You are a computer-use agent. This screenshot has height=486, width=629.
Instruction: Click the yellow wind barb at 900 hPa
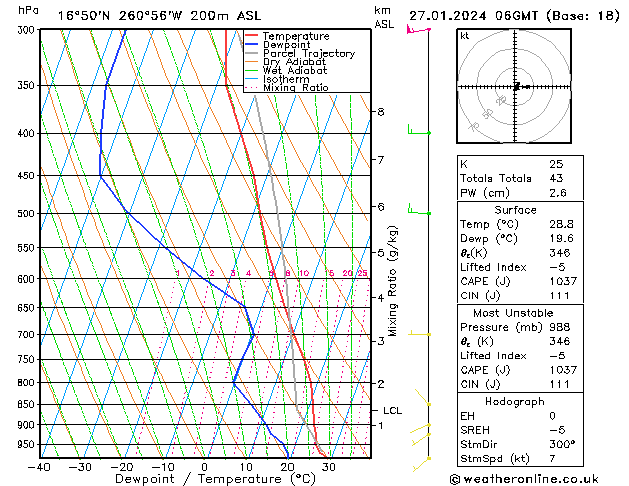point(420,429)
